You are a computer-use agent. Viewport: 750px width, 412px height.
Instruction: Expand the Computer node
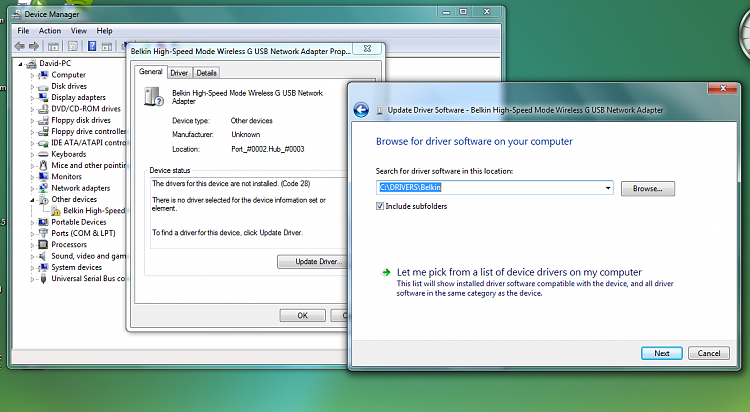(33, 75)
